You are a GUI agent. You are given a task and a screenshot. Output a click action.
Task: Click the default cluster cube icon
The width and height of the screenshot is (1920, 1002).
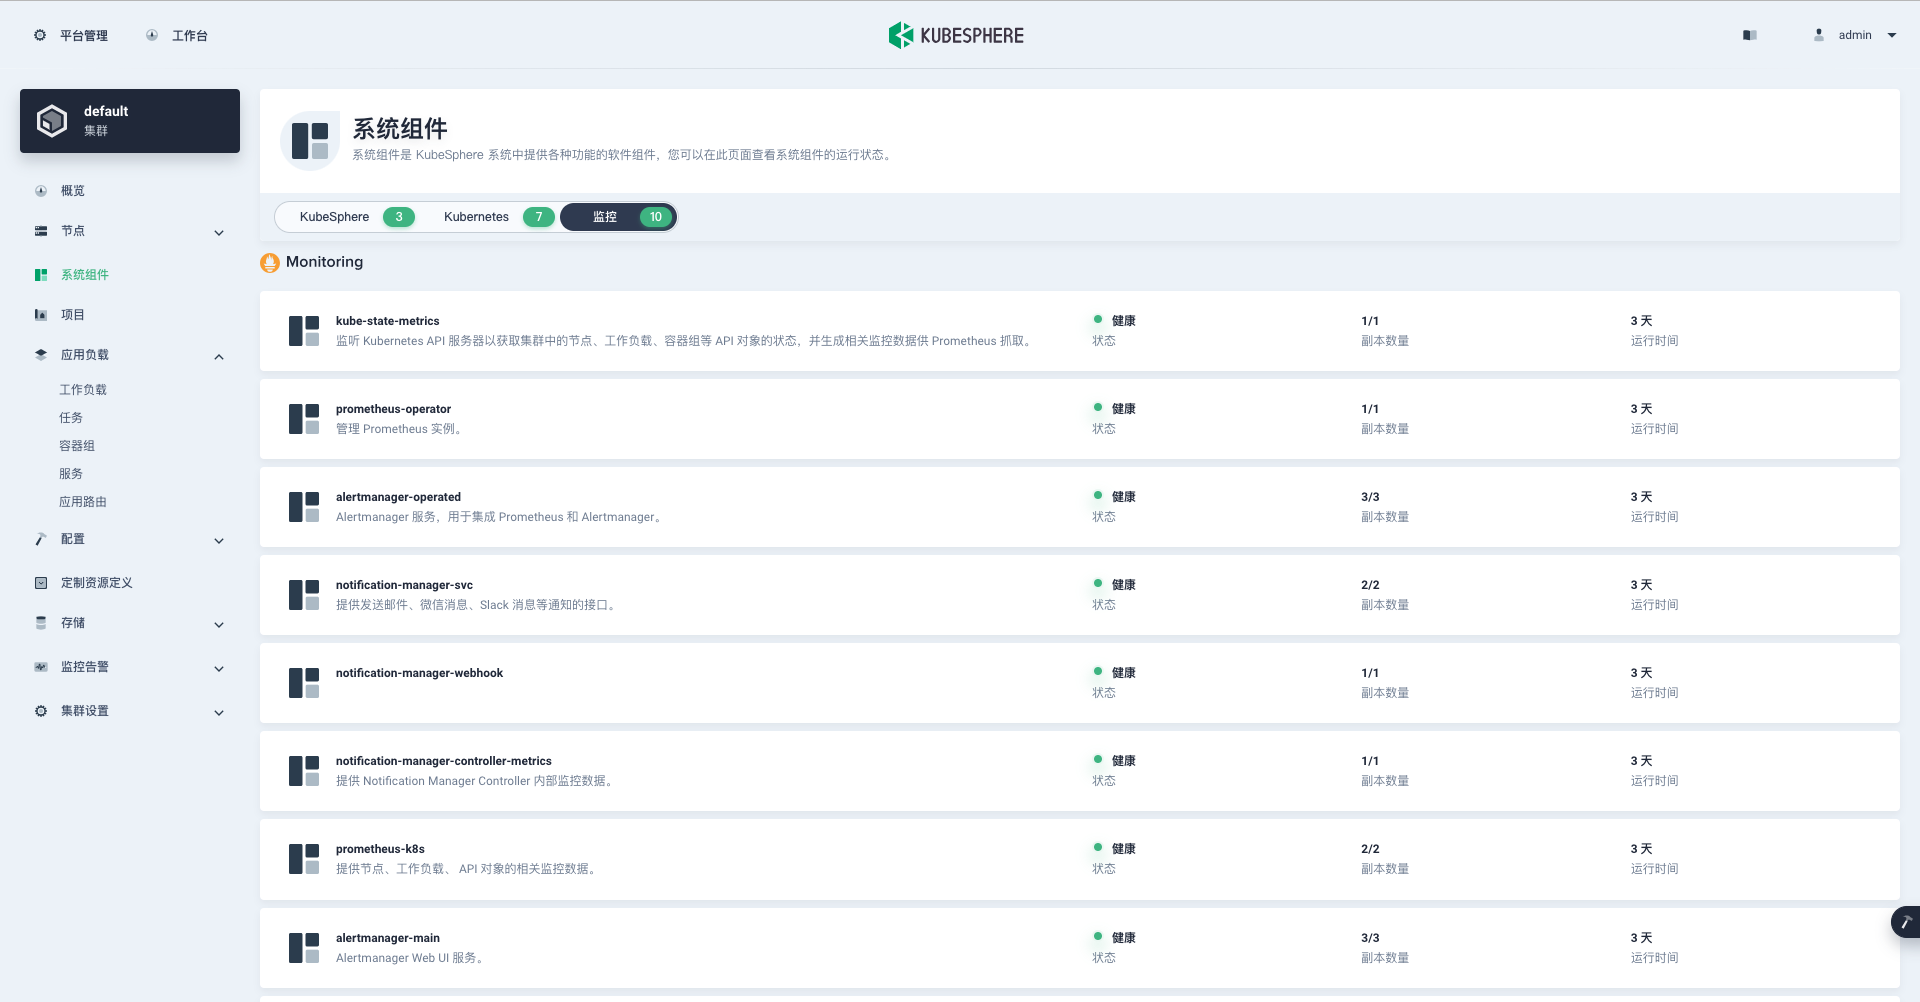coord(52,121)
